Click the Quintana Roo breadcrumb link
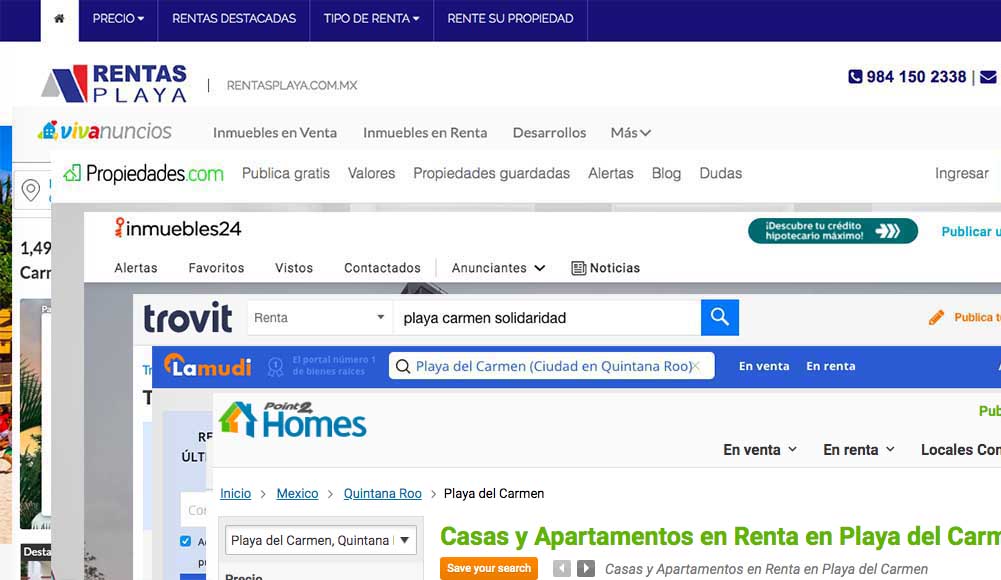Screen dimensions: 1001x580 382,493
